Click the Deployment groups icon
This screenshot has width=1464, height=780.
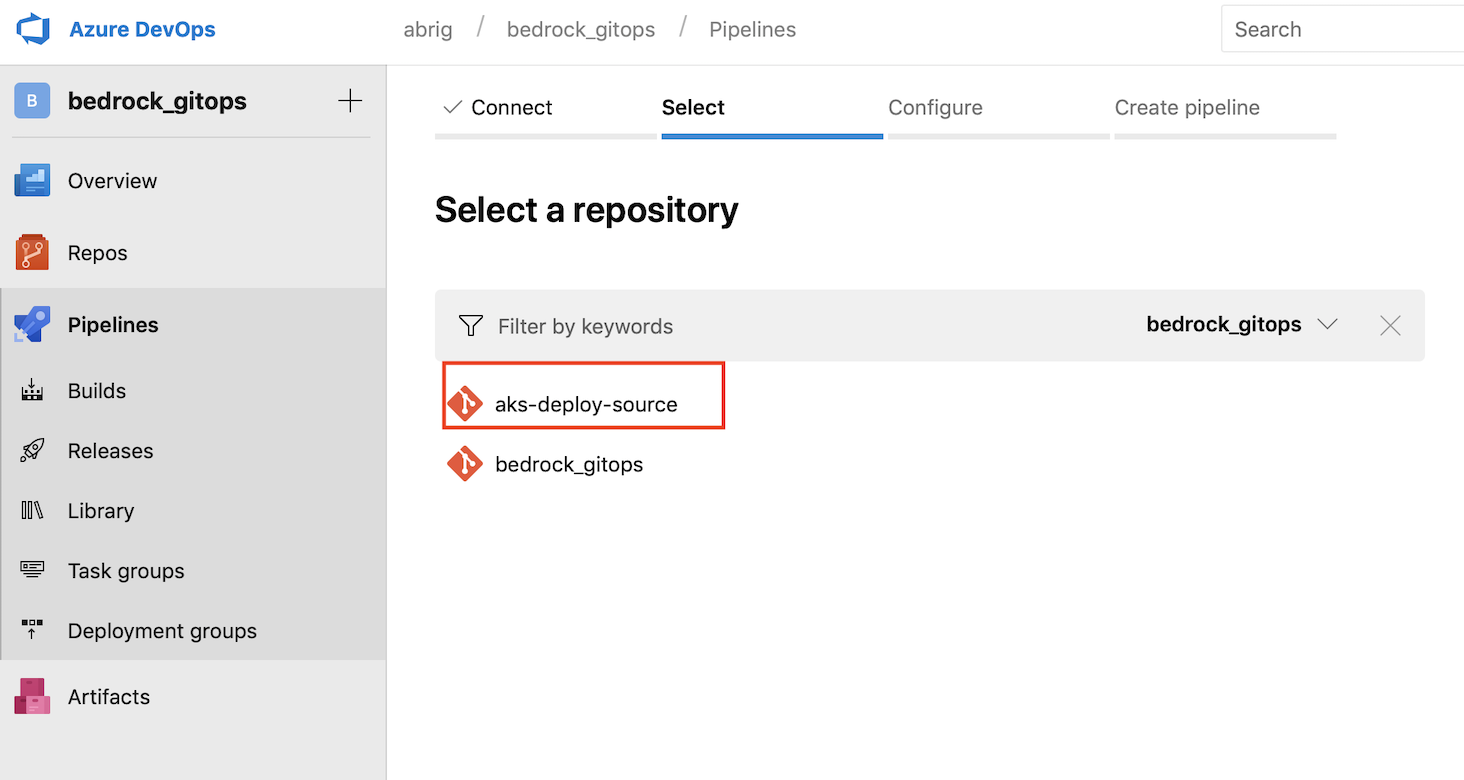32,630
